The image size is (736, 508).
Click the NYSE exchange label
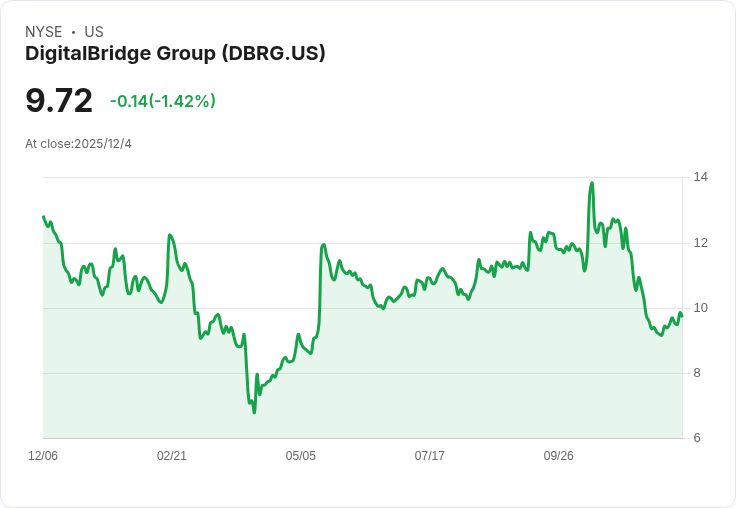[44, 32]
